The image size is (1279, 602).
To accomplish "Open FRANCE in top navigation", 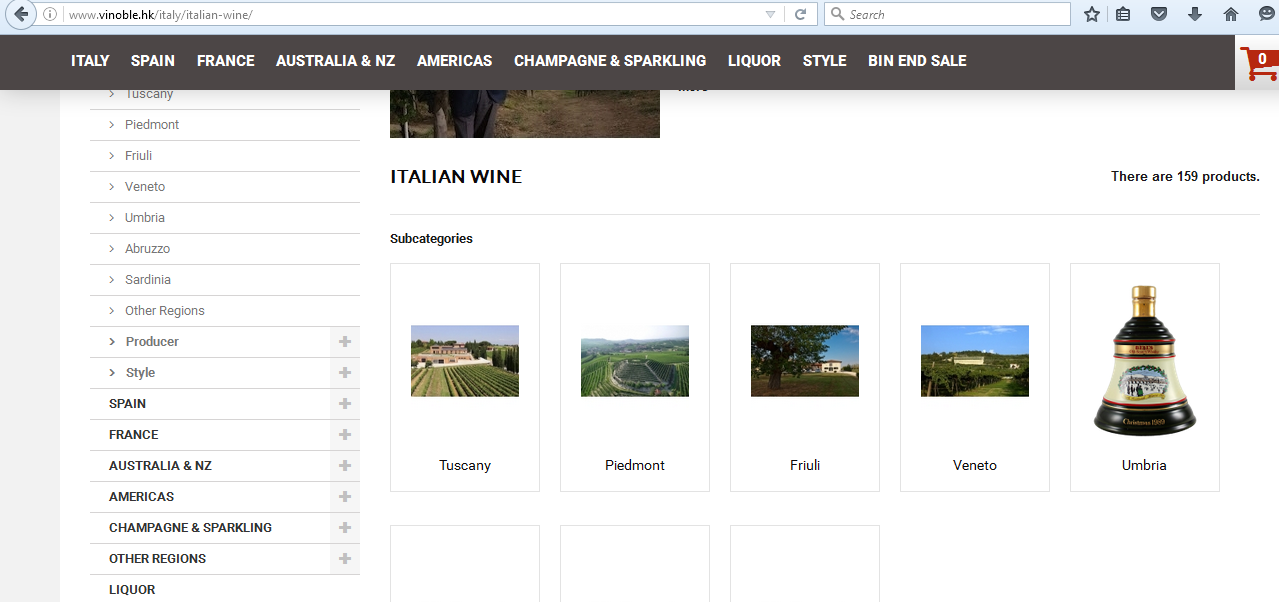I will (x=226, y=61).
